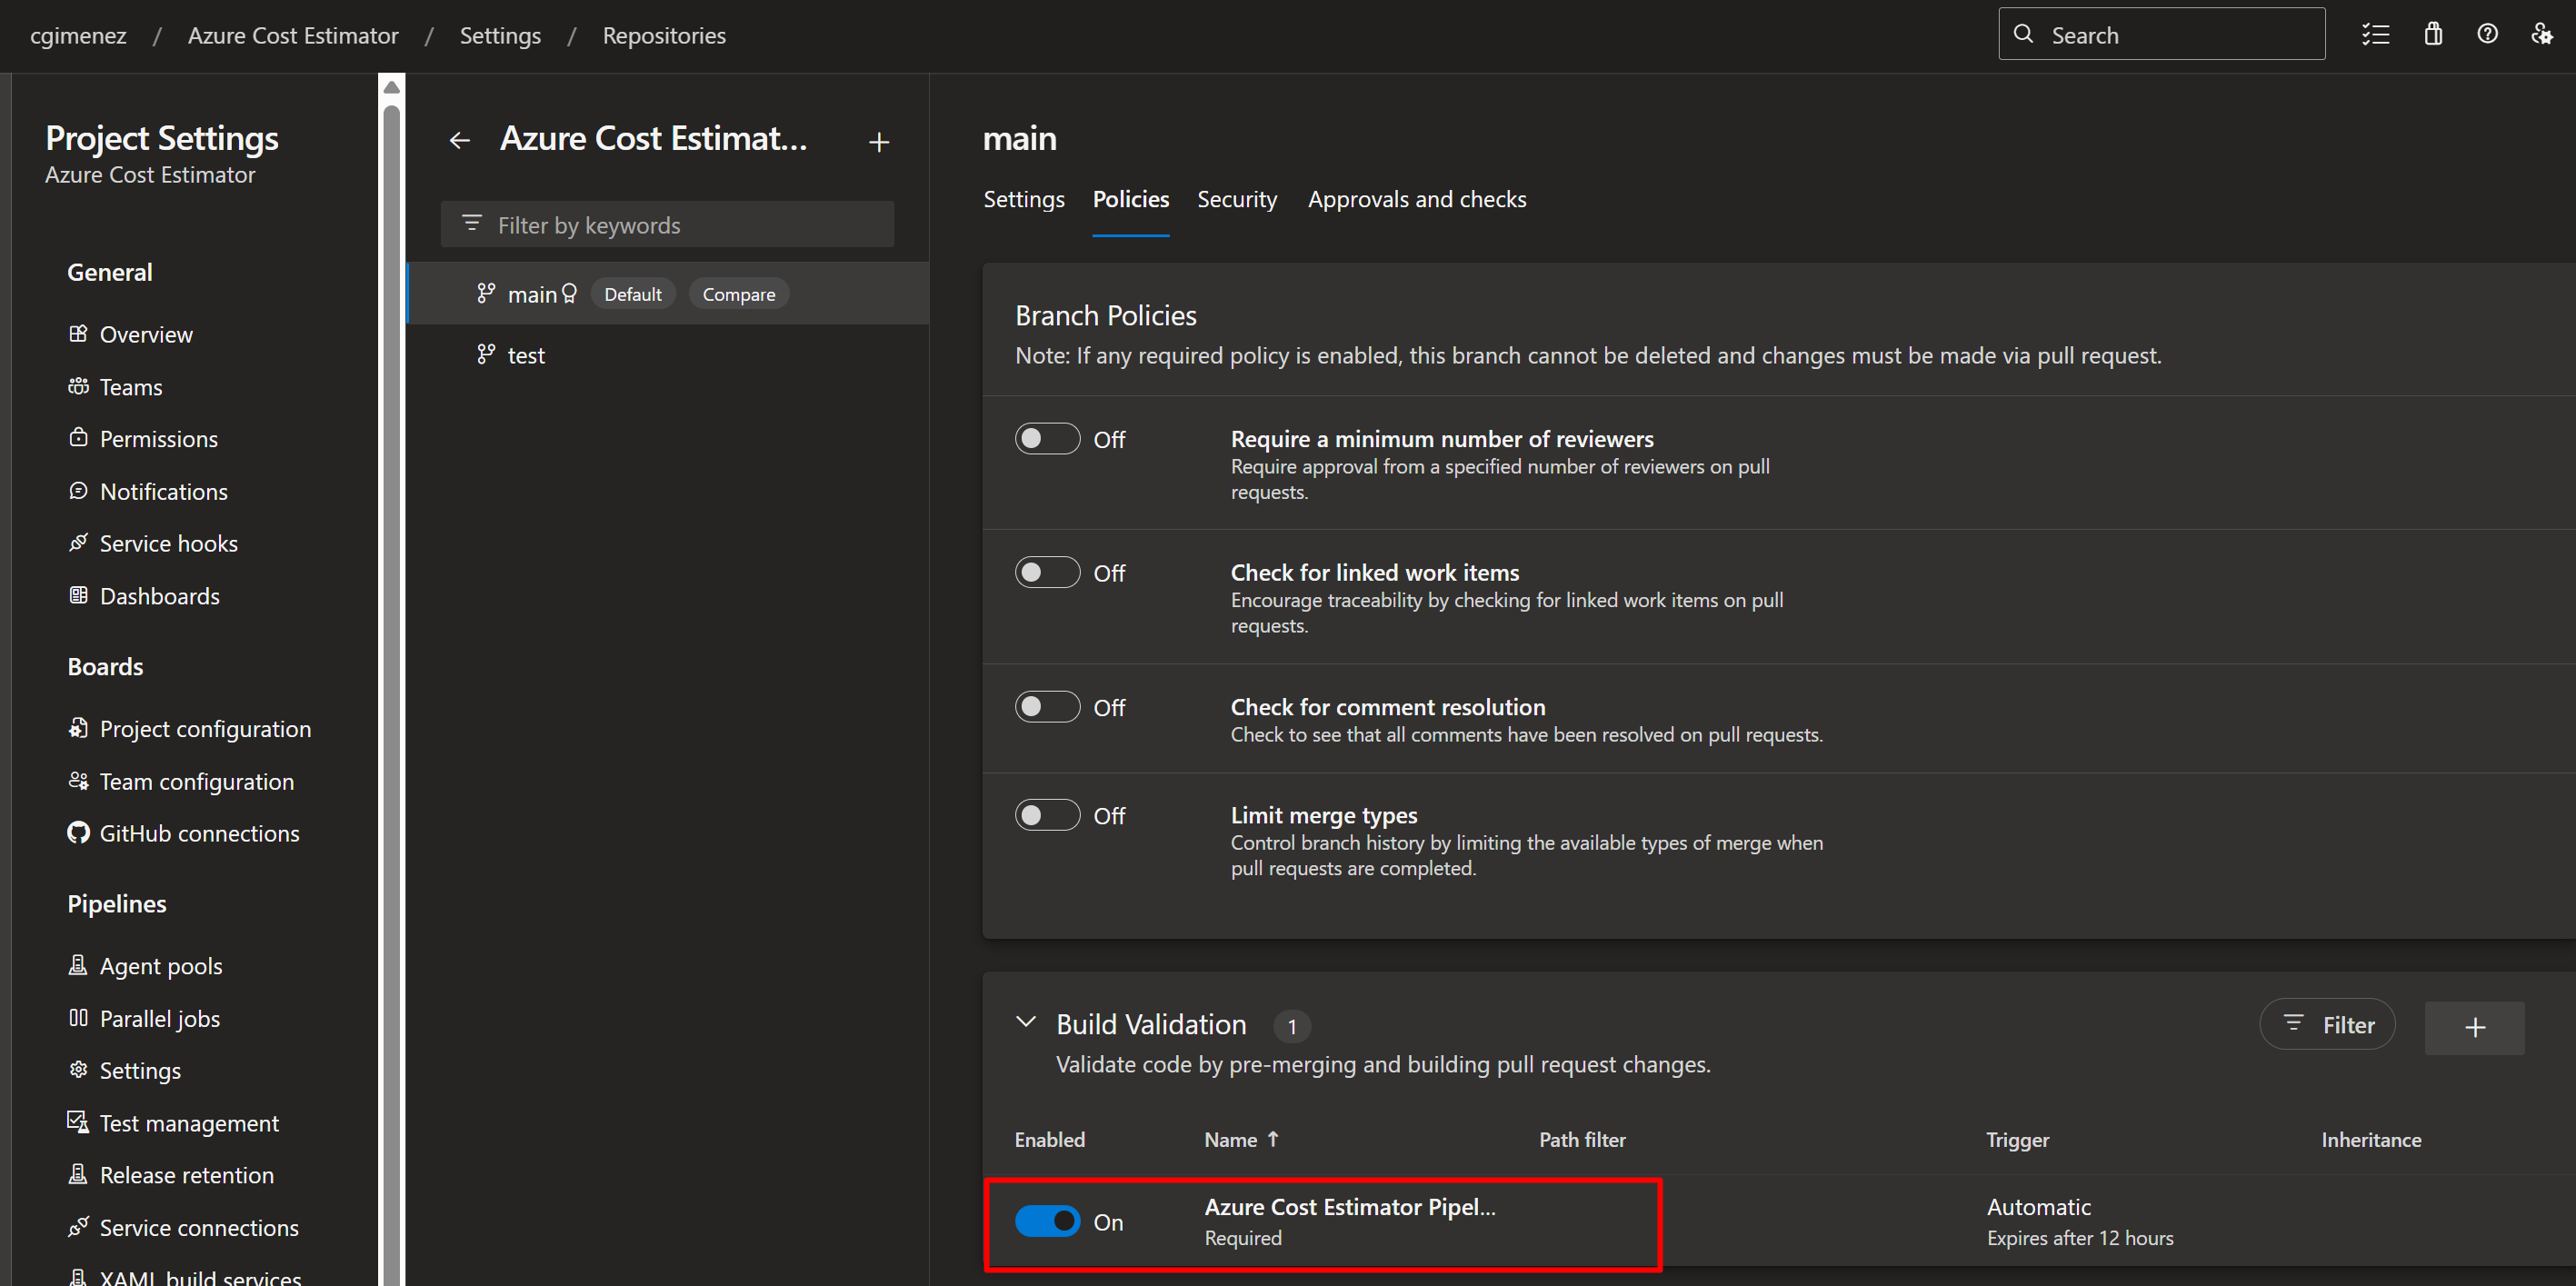Click the Enabled column header
This screenshot has width=2576, height=1286.
pos(1049,1139)
